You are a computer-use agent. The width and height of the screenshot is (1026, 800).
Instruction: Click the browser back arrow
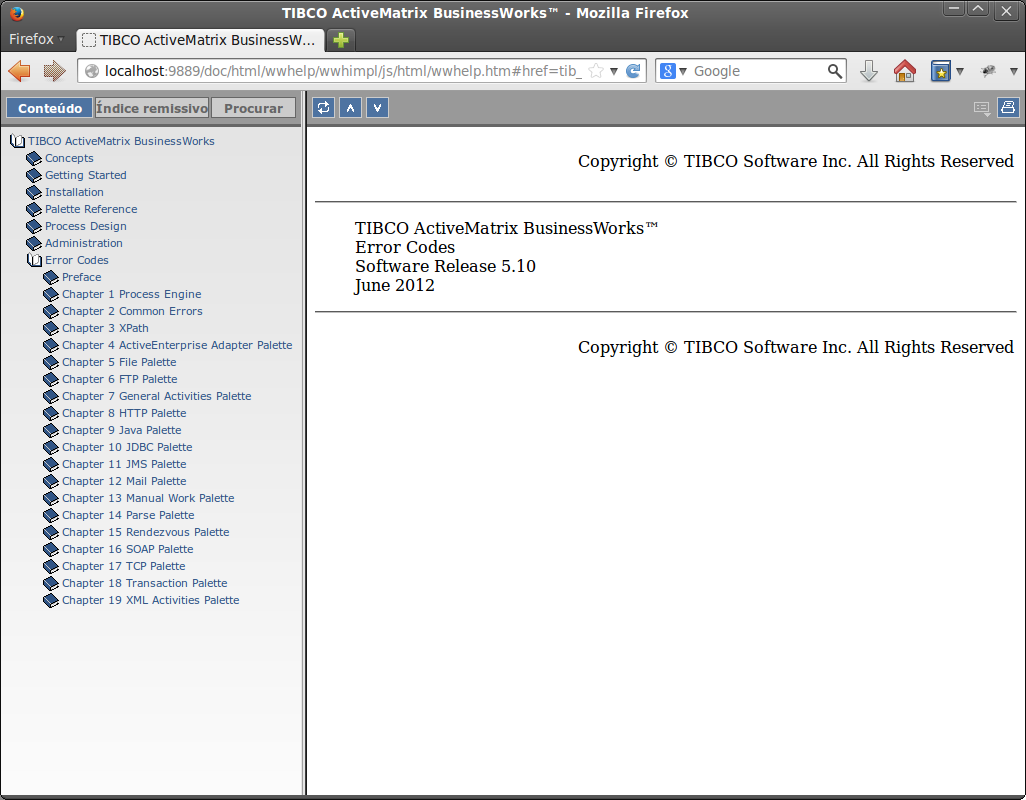20,71
